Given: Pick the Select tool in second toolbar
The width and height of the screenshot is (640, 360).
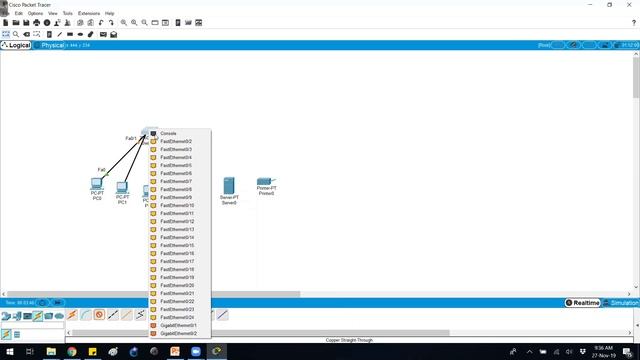Looking at the screenshot, I should [x=6, y=34].
